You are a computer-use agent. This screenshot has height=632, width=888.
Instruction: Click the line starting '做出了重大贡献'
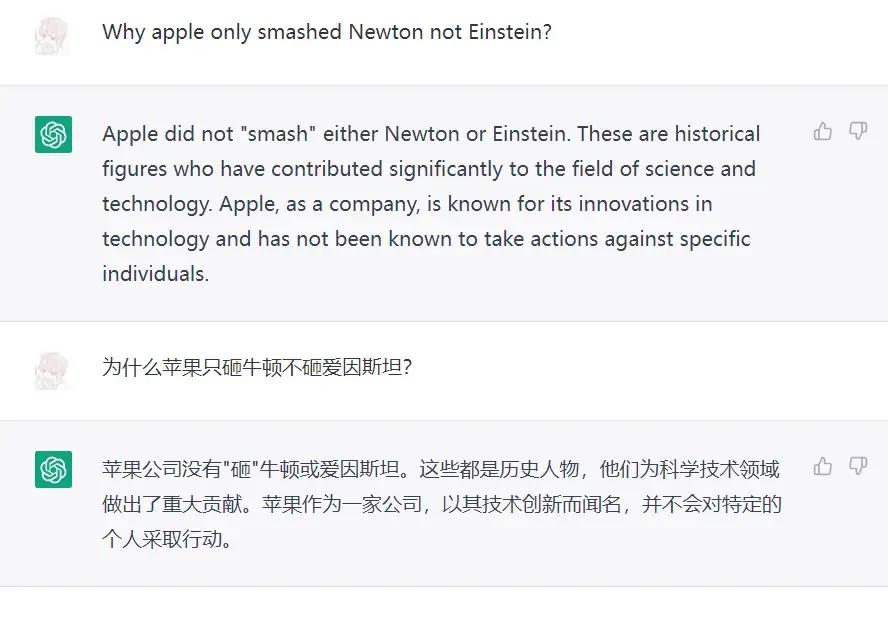coord(442,504)
